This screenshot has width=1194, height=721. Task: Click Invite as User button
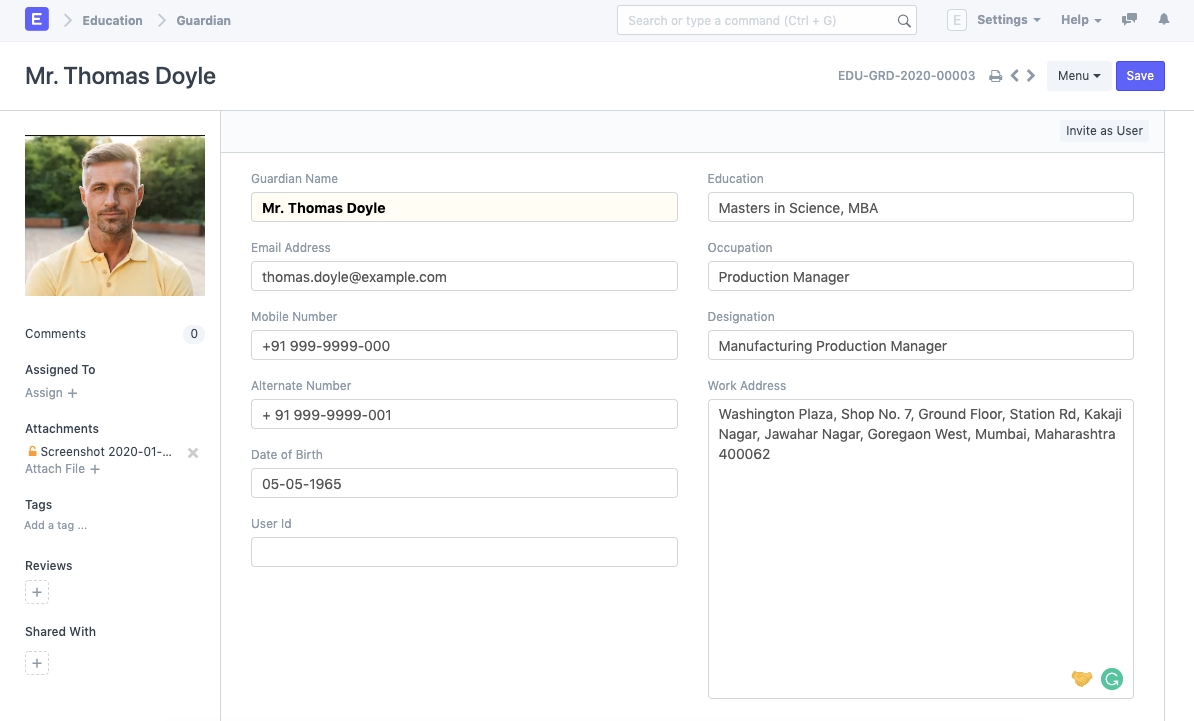(x=1103, y=131)
